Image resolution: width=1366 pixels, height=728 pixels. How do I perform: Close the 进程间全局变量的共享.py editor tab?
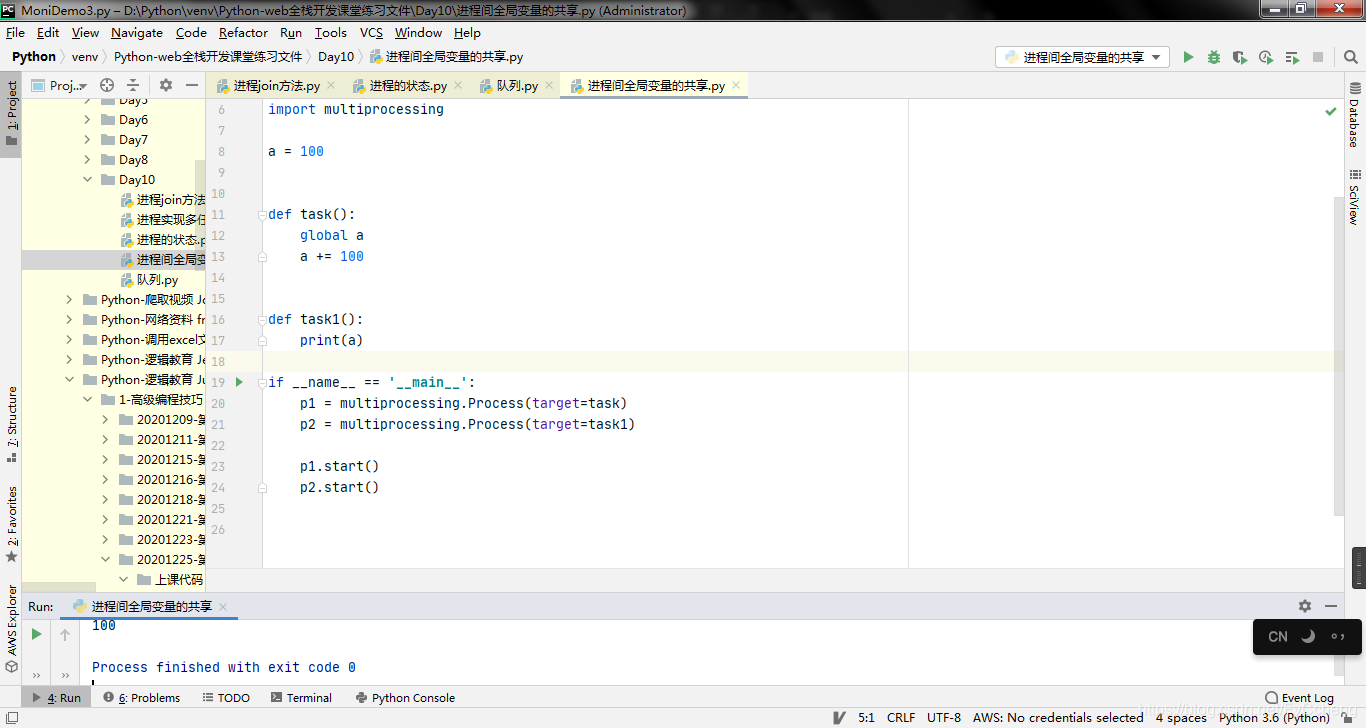(737, 86)
